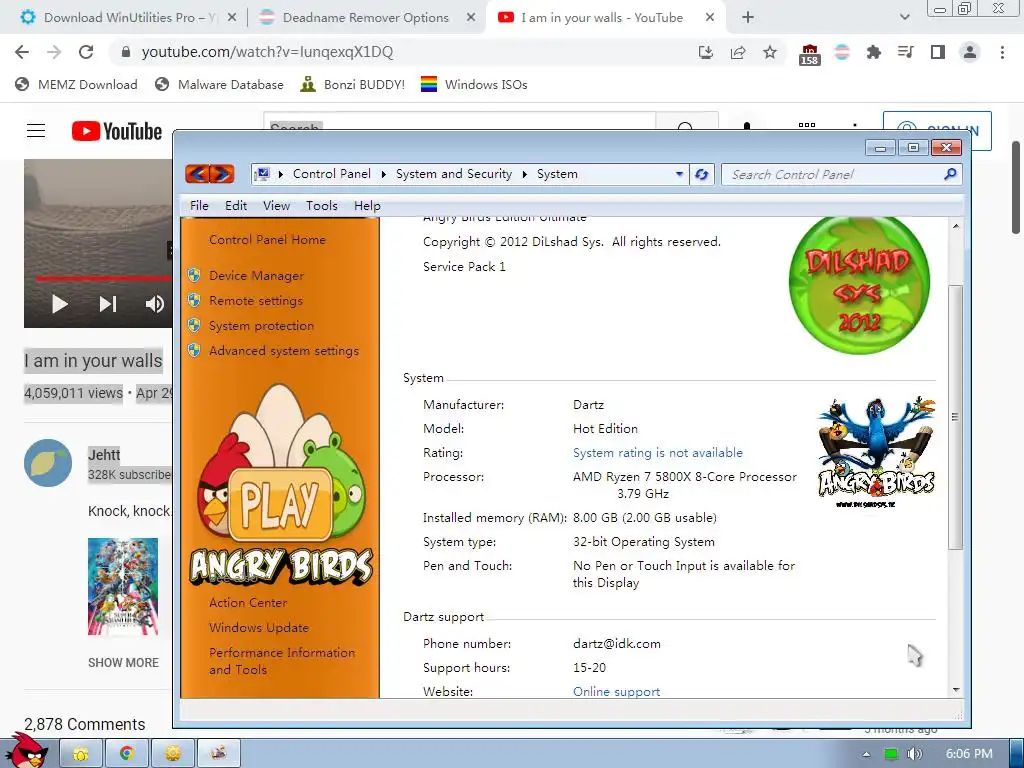
Task: Click the shield icon beside Remote settings
Action: point(194,300)
